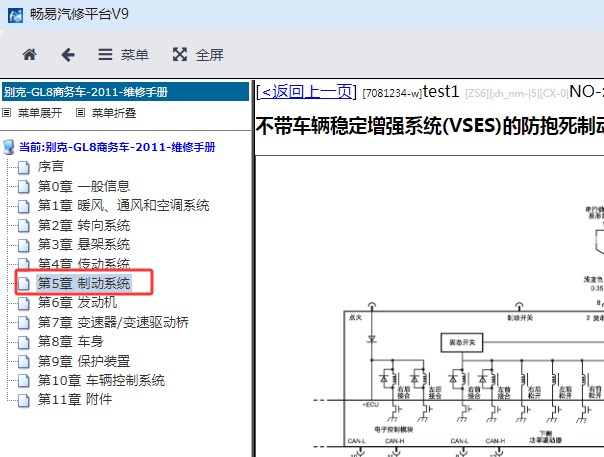Click the page icon beside 第10章
Viewport: 604px width, 457px height.
pyautogui.click(x=23, y=381)
